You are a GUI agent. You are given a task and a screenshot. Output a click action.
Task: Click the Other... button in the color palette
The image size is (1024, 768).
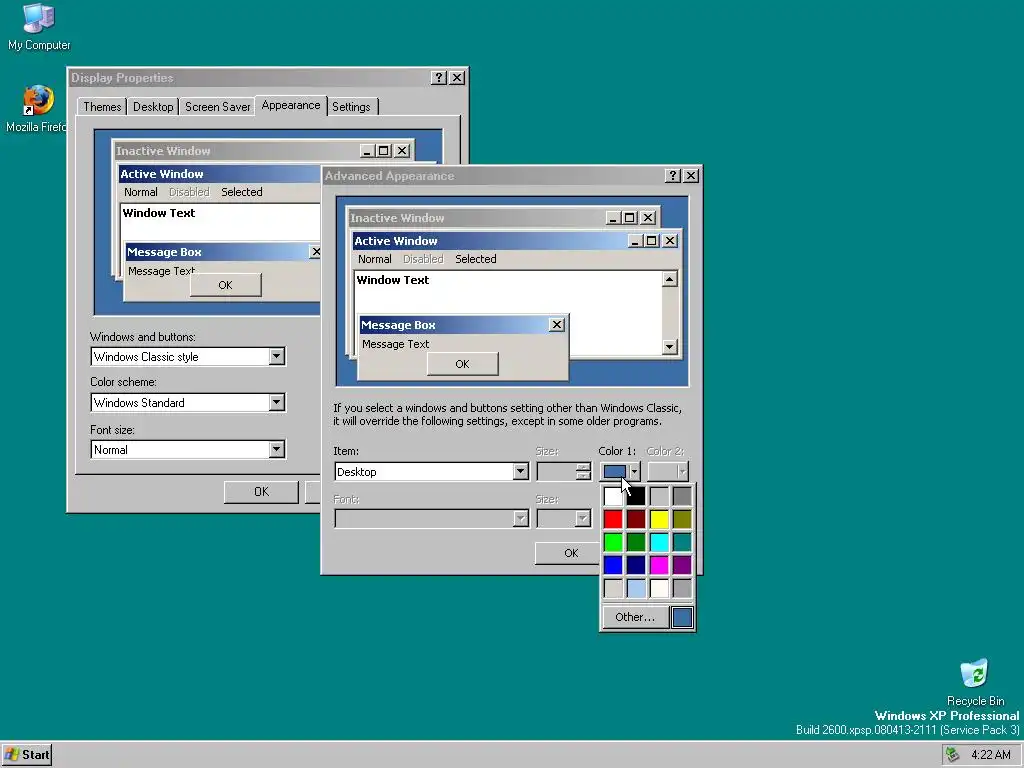[x=635, y=617]
